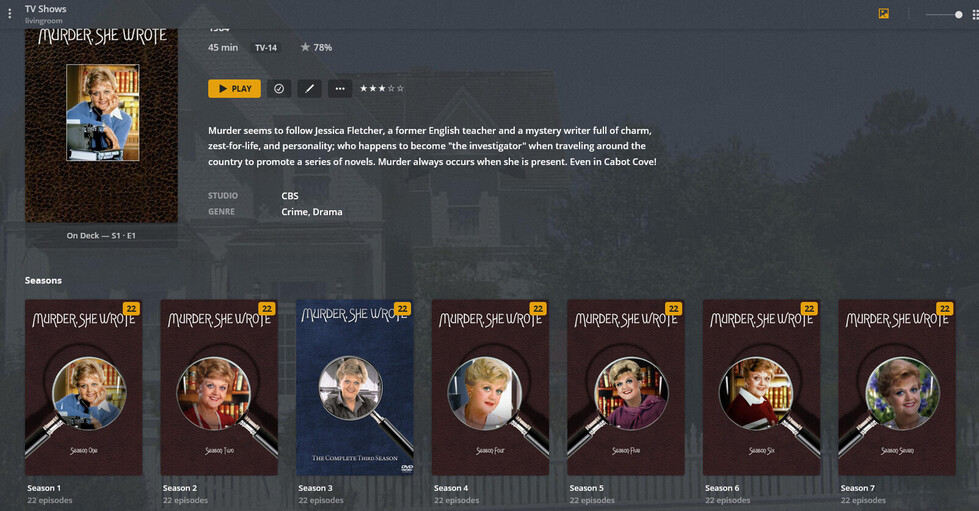Click the 45 min duration text
This screenshot has height=511, width=979.
(223, 47)
